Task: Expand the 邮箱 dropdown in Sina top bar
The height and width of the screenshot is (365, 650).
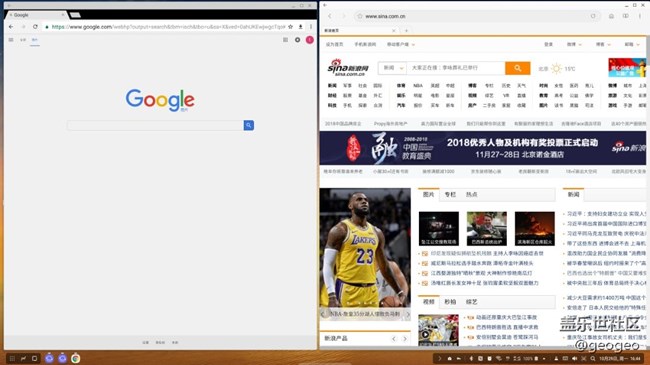Action: tap(632, 44)
